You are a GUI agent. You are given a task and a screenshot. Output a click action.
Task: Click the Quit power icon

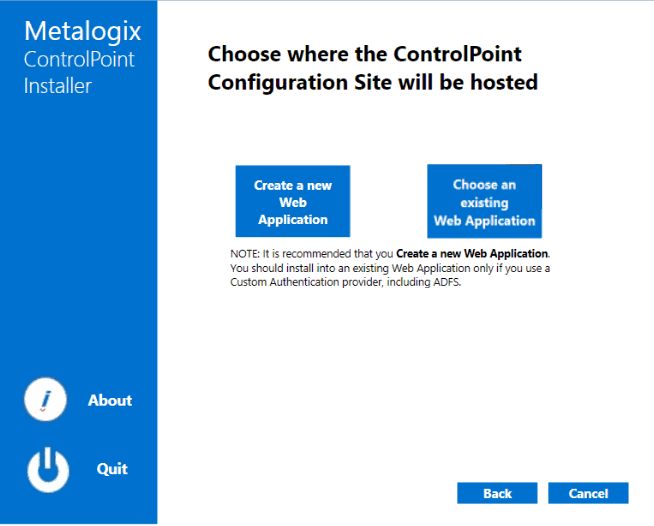[48, 469]
